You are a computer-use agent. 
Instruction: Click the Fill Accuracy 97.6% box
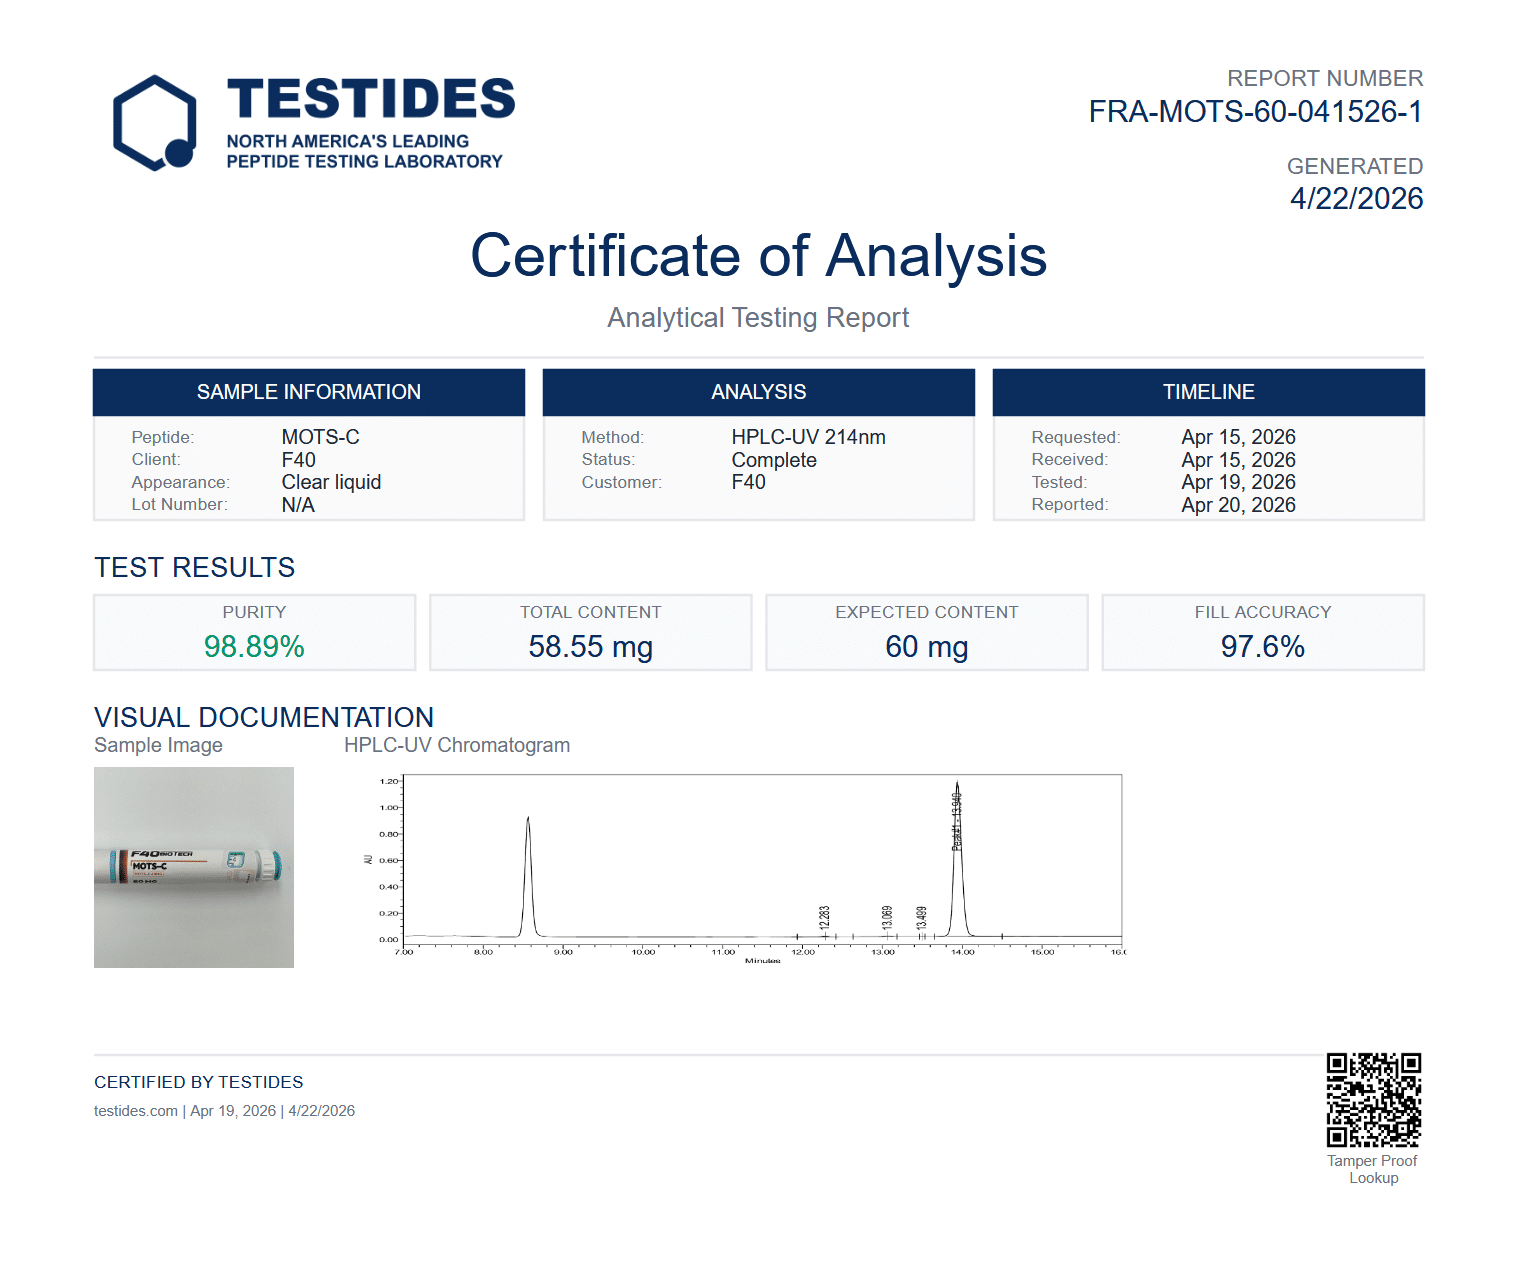click(x=1262, y=632)
